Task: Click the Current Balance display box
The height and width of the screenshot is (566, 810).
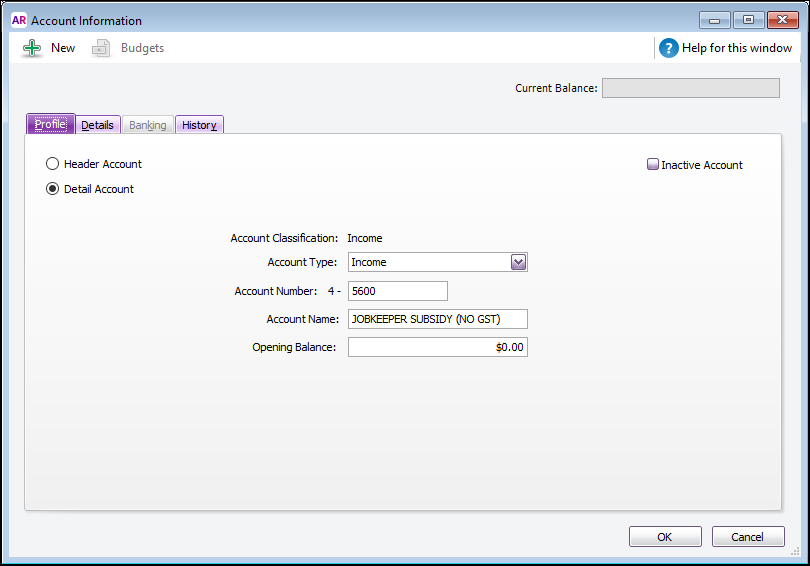Action: tap(690, 88)
